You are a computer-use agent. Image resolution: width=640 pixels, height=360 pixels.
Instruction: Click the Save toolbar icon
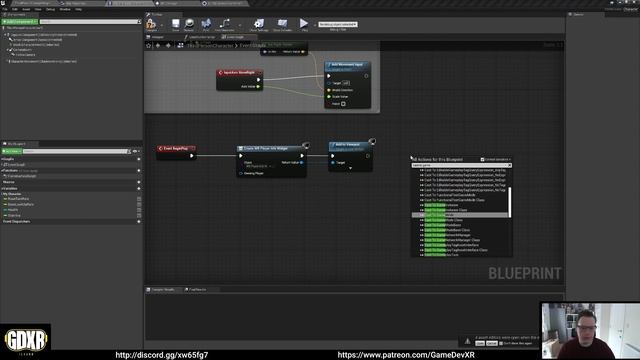[x=176, y=24]
